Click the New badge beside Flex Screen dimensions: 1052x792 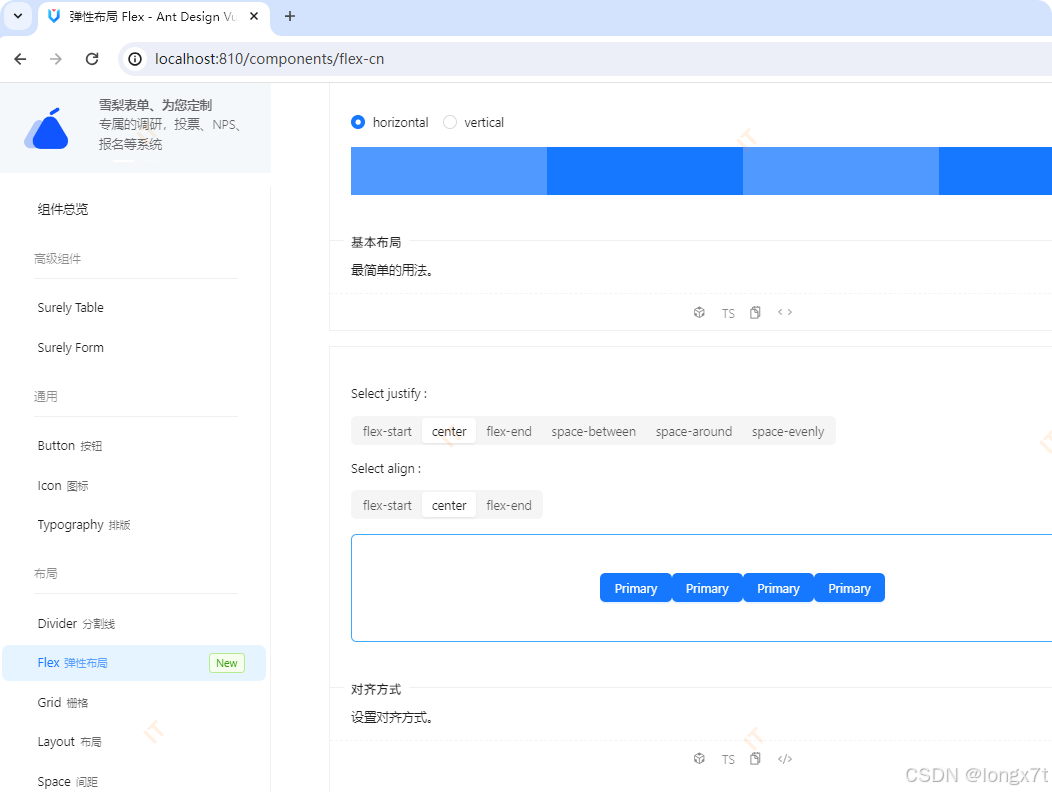[x=227, y=663]
